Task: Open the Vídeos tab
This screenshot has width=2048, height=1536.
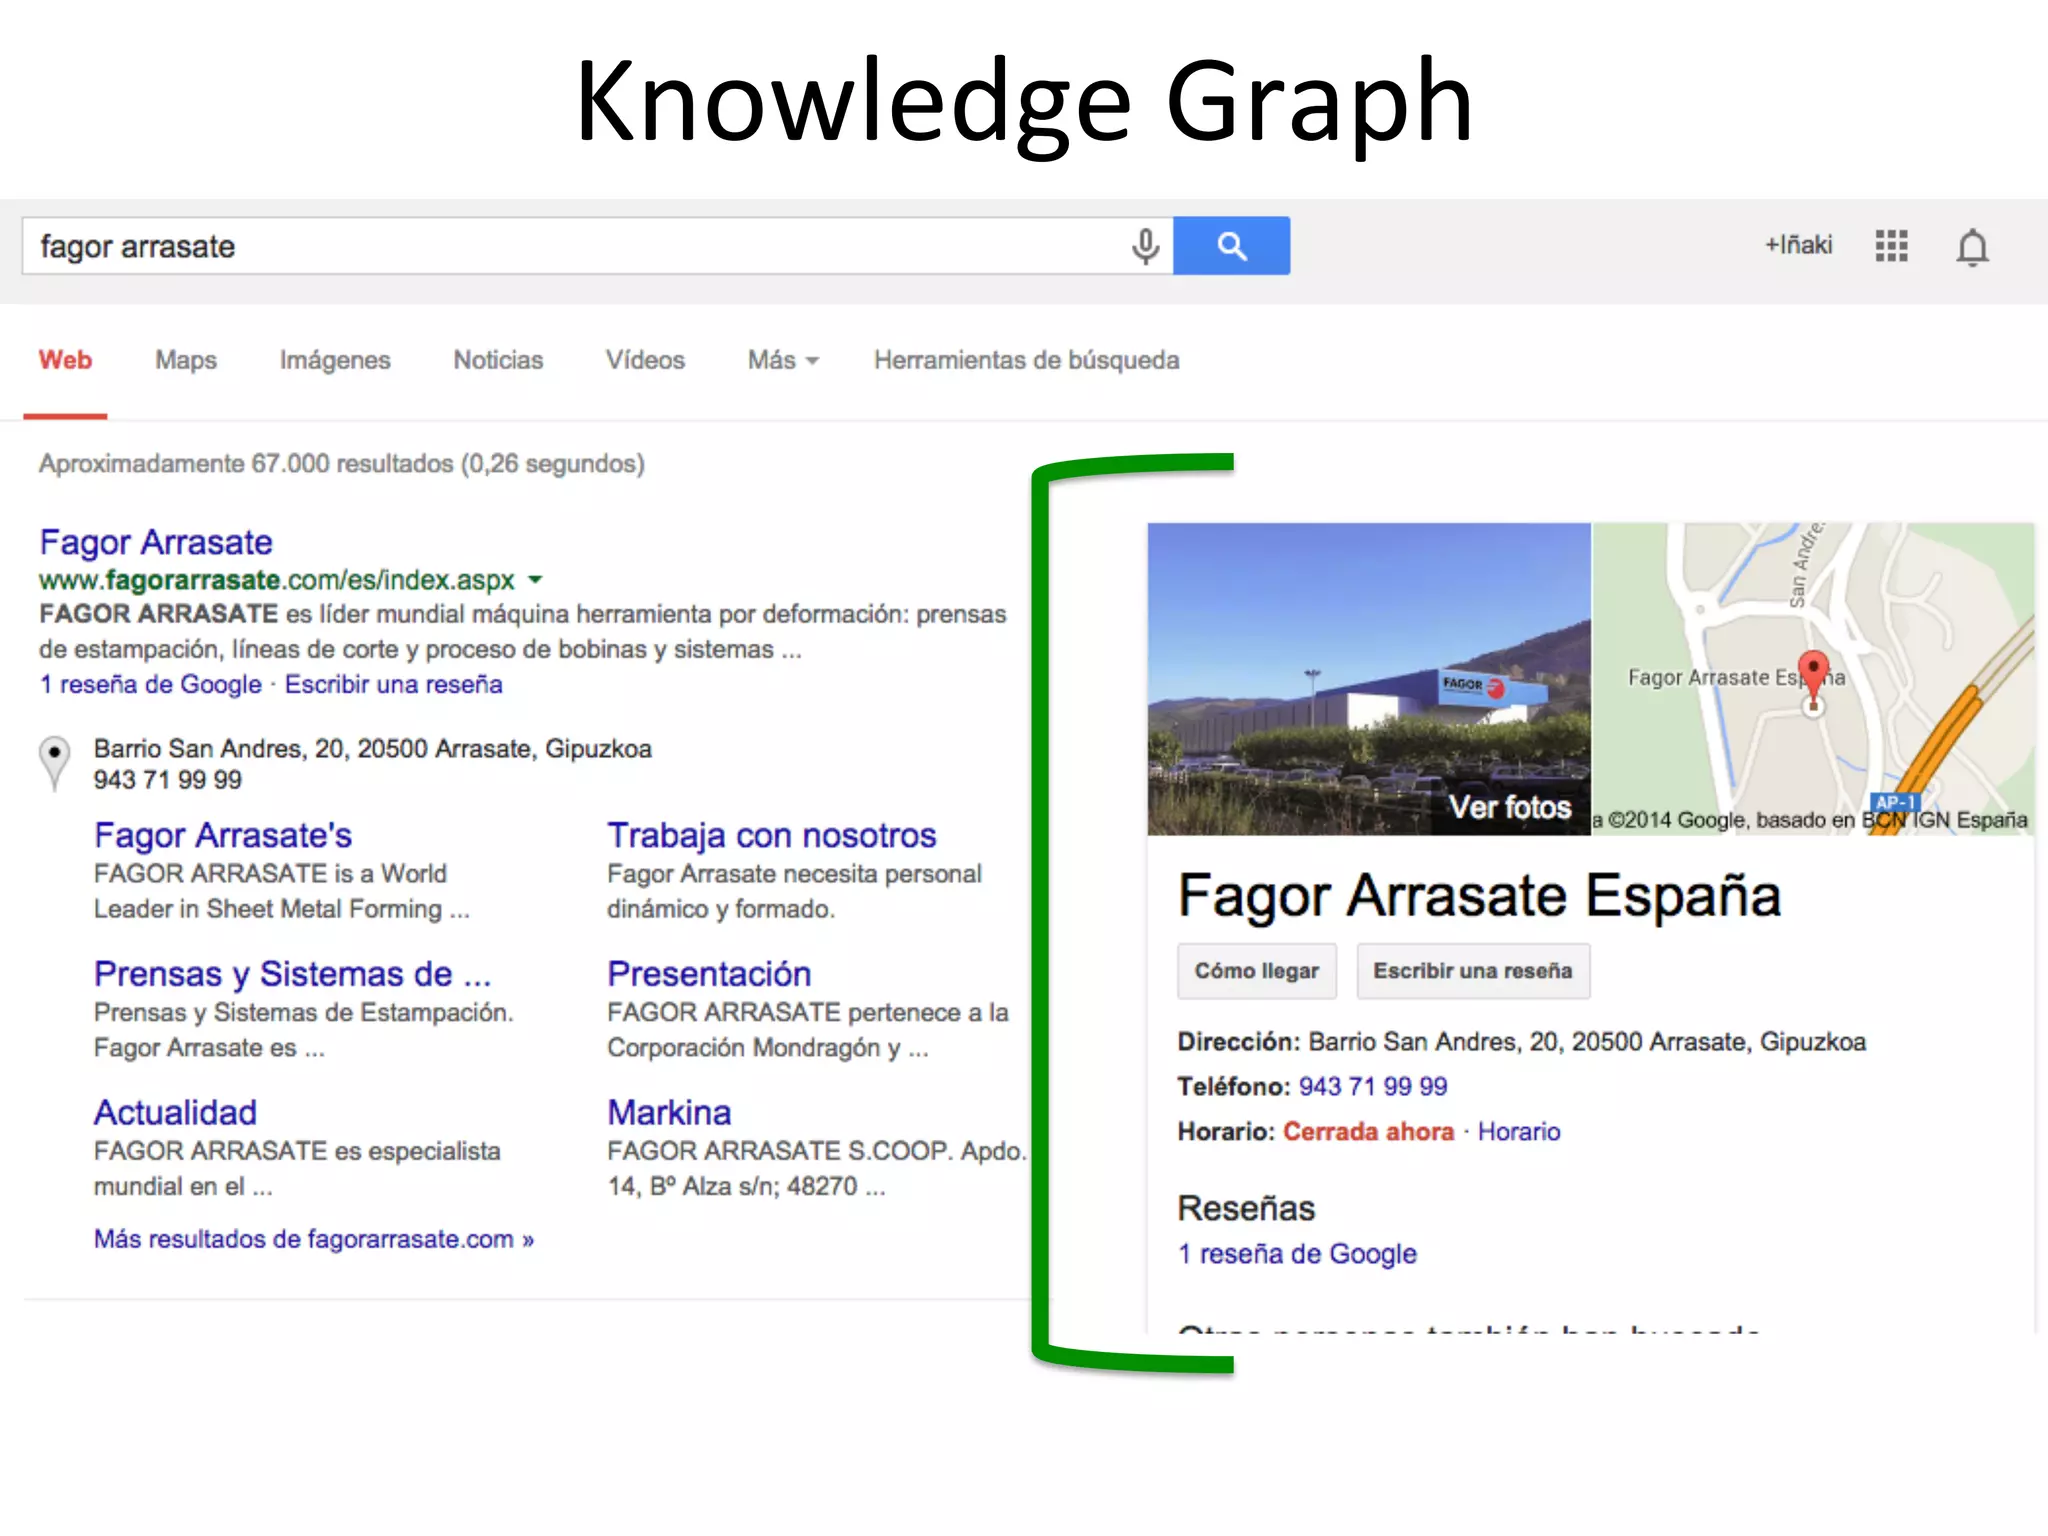Action: point(645,360)
